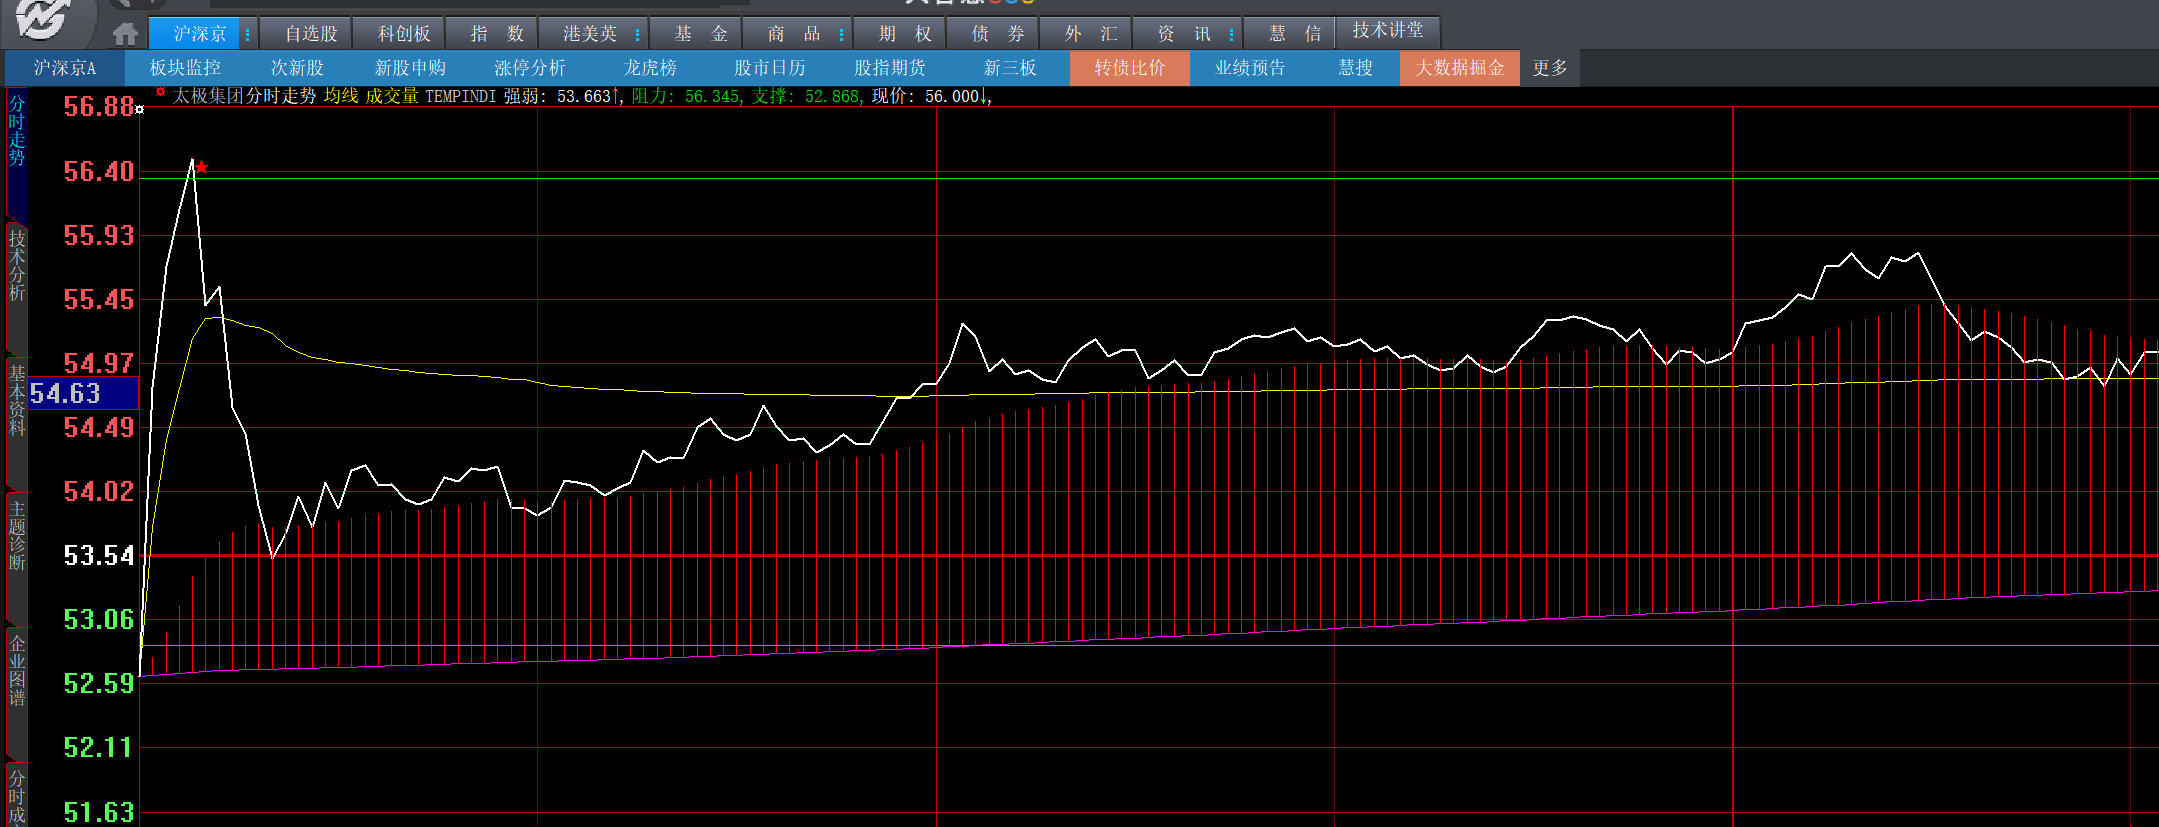Open the 资讯 tab
2159x827 pixels.
click(1183, 33)
